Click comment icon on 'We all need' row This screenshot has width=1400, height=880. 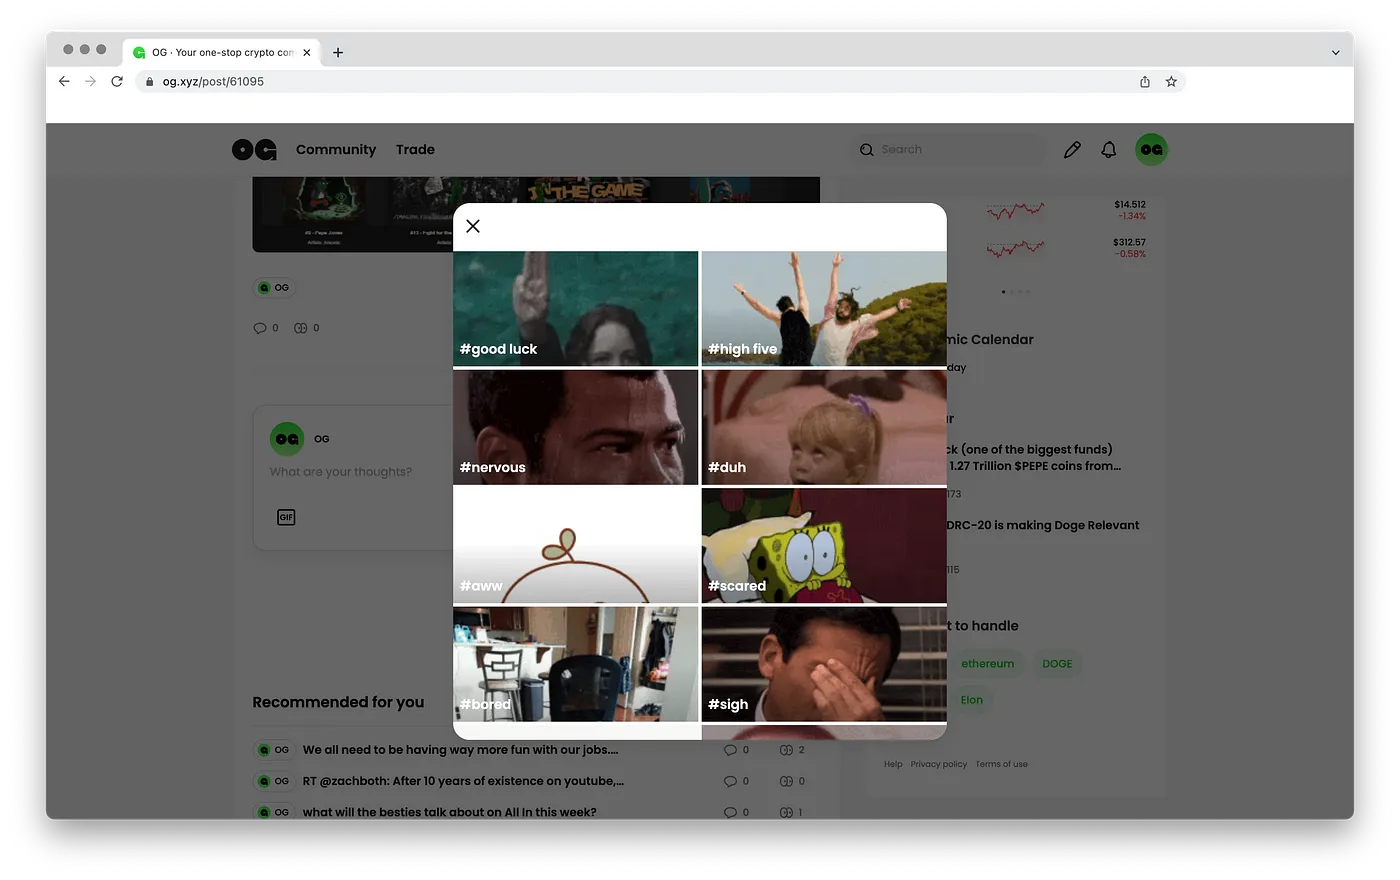pyautogui.click(x=730, y=750)
